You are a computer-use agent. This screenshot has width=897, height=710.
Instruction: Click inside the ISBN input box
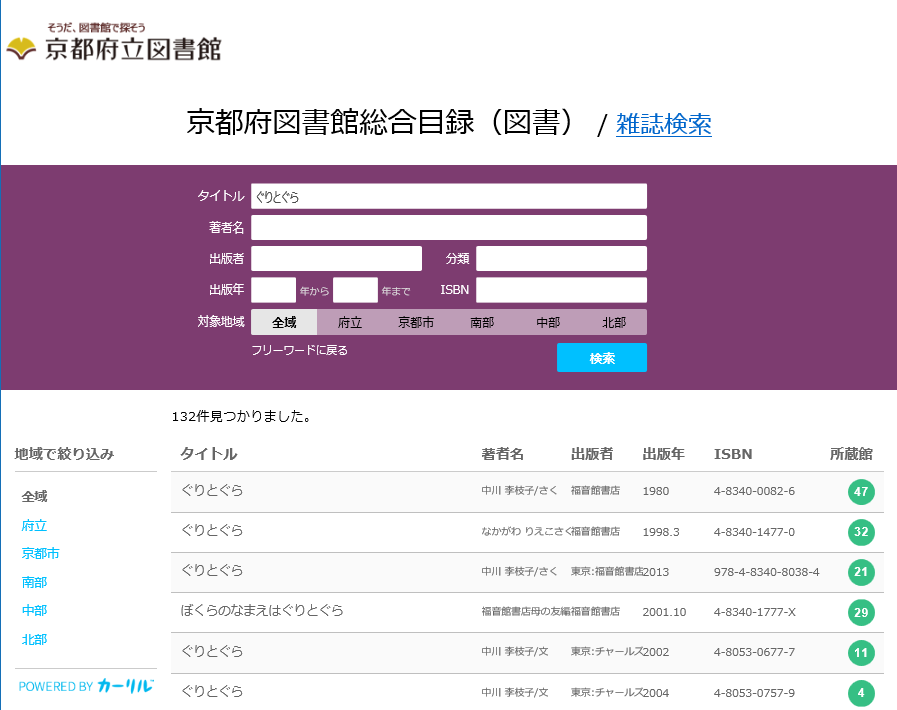[560, 289]
